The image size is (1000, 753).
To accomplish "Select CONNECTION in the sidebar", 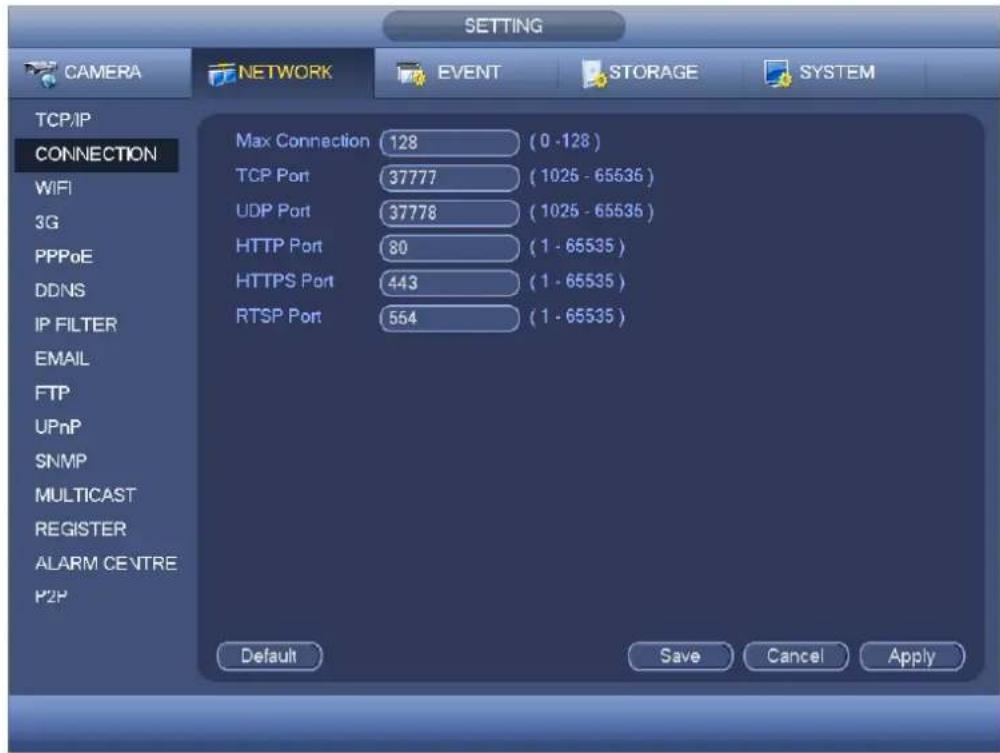I will click(96, 155).
